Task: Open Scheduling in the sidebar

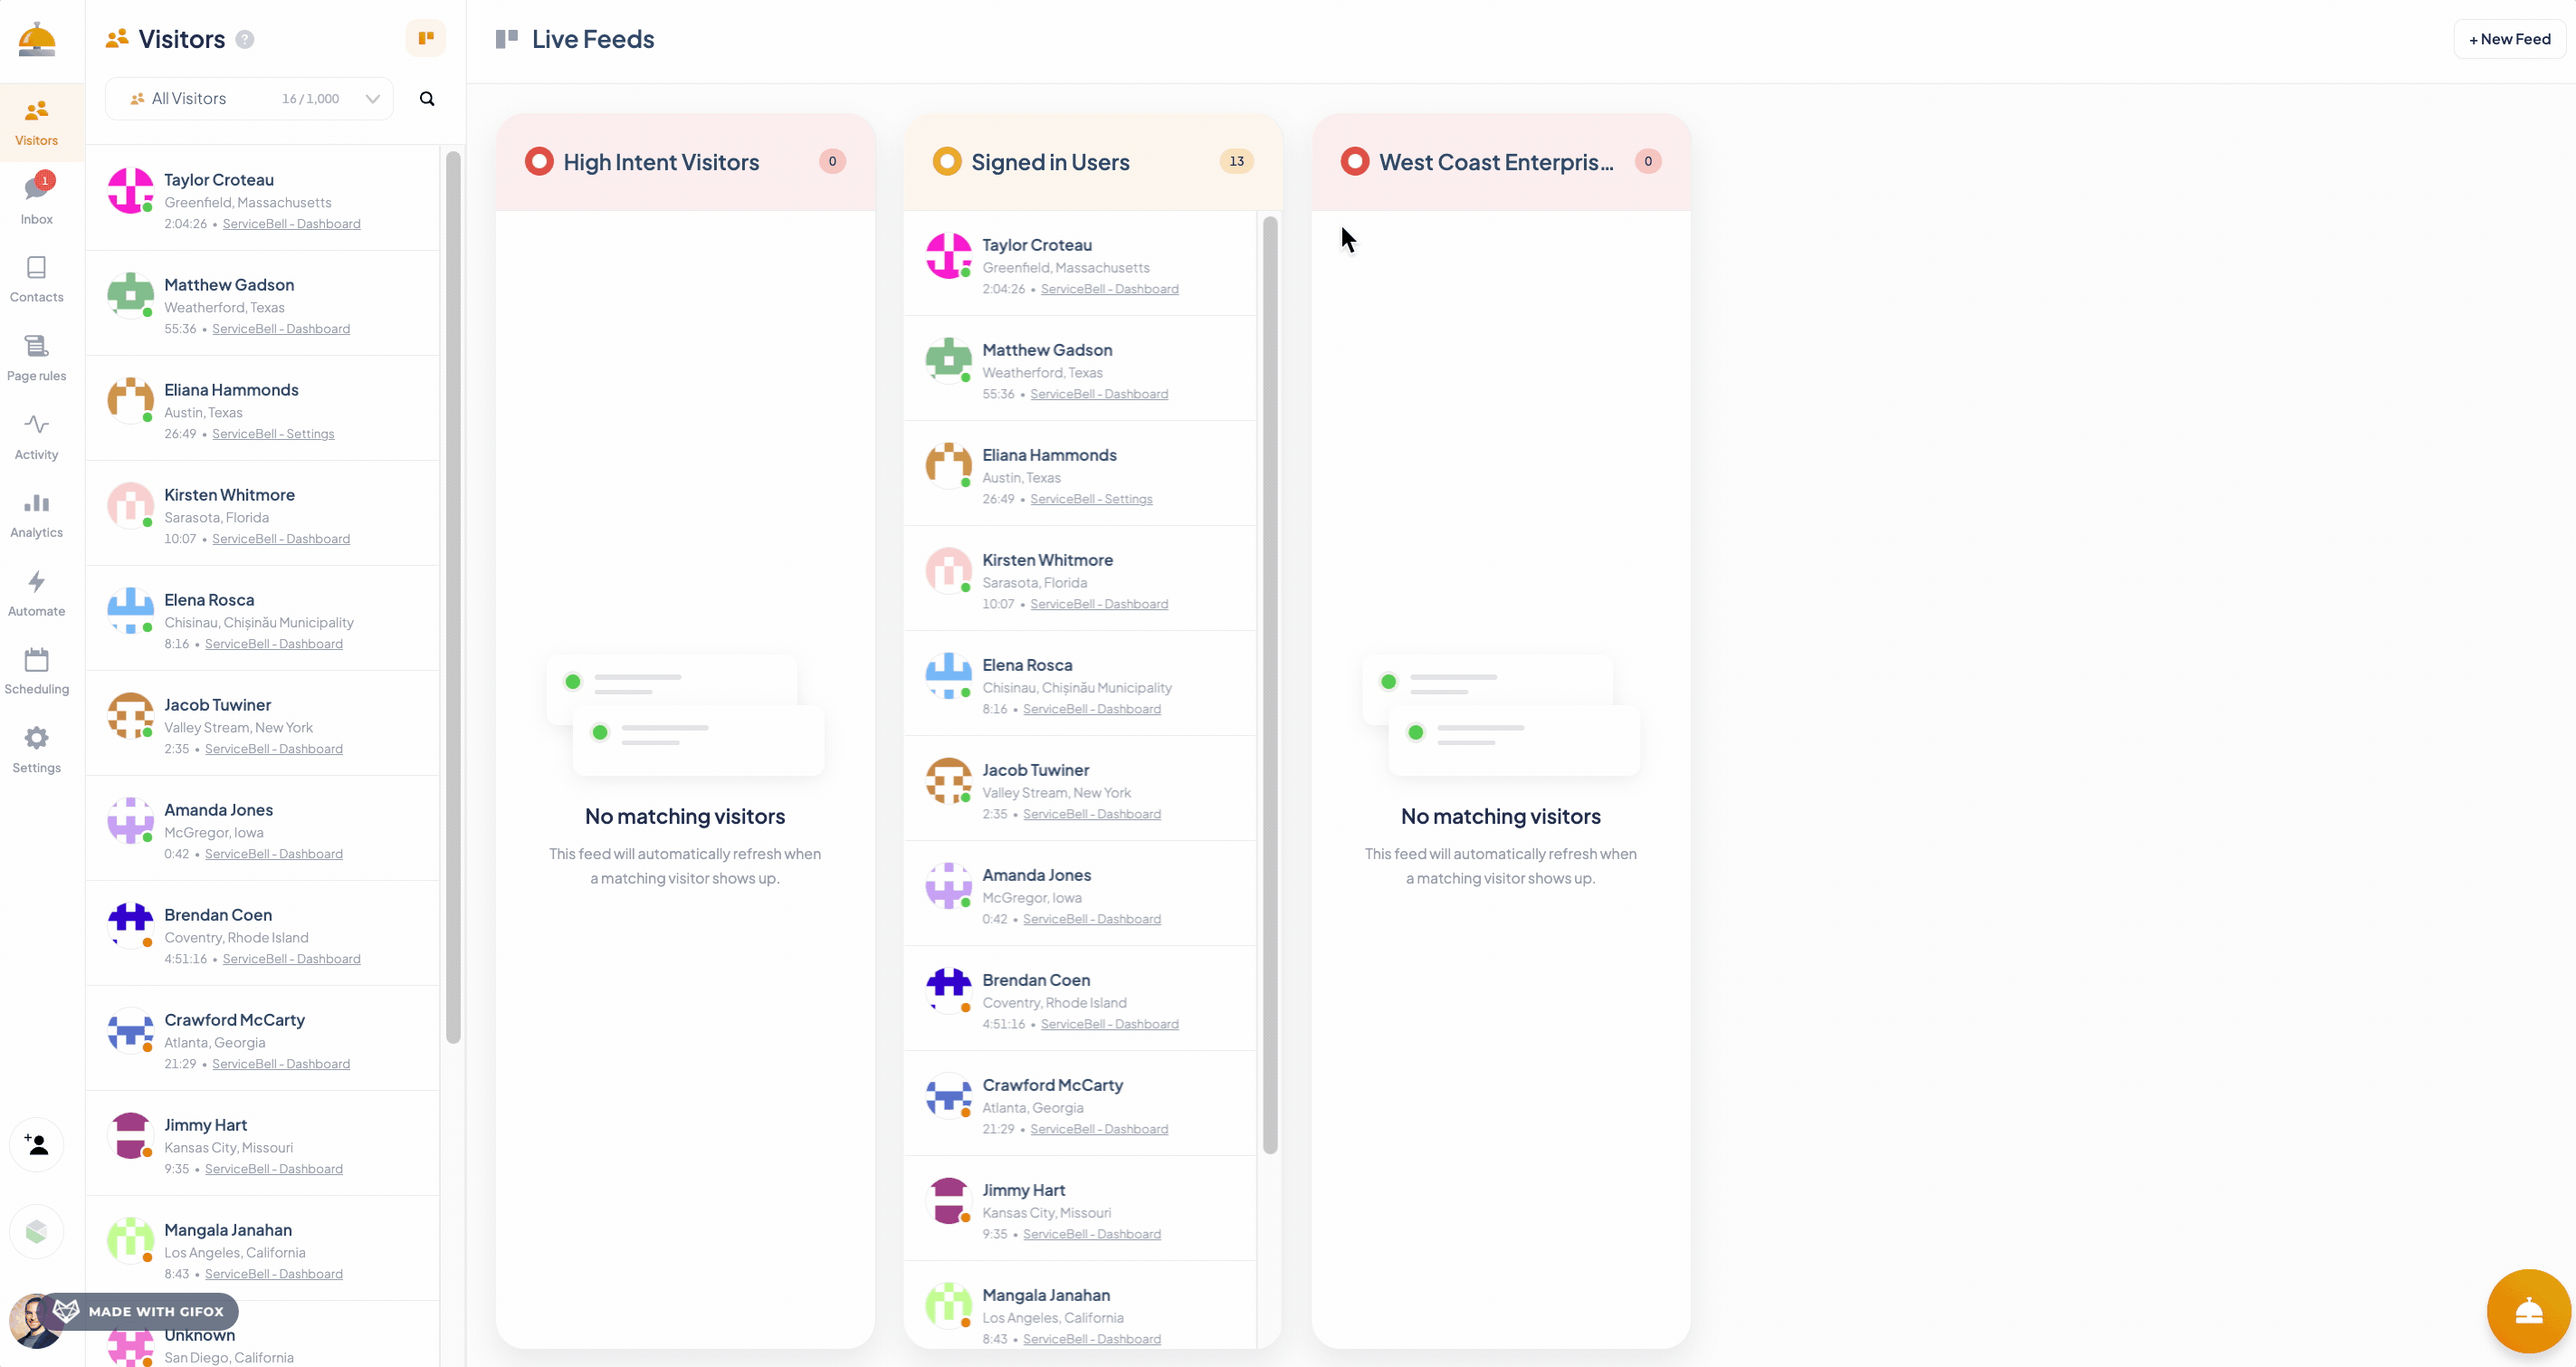Action: [36, 672]
